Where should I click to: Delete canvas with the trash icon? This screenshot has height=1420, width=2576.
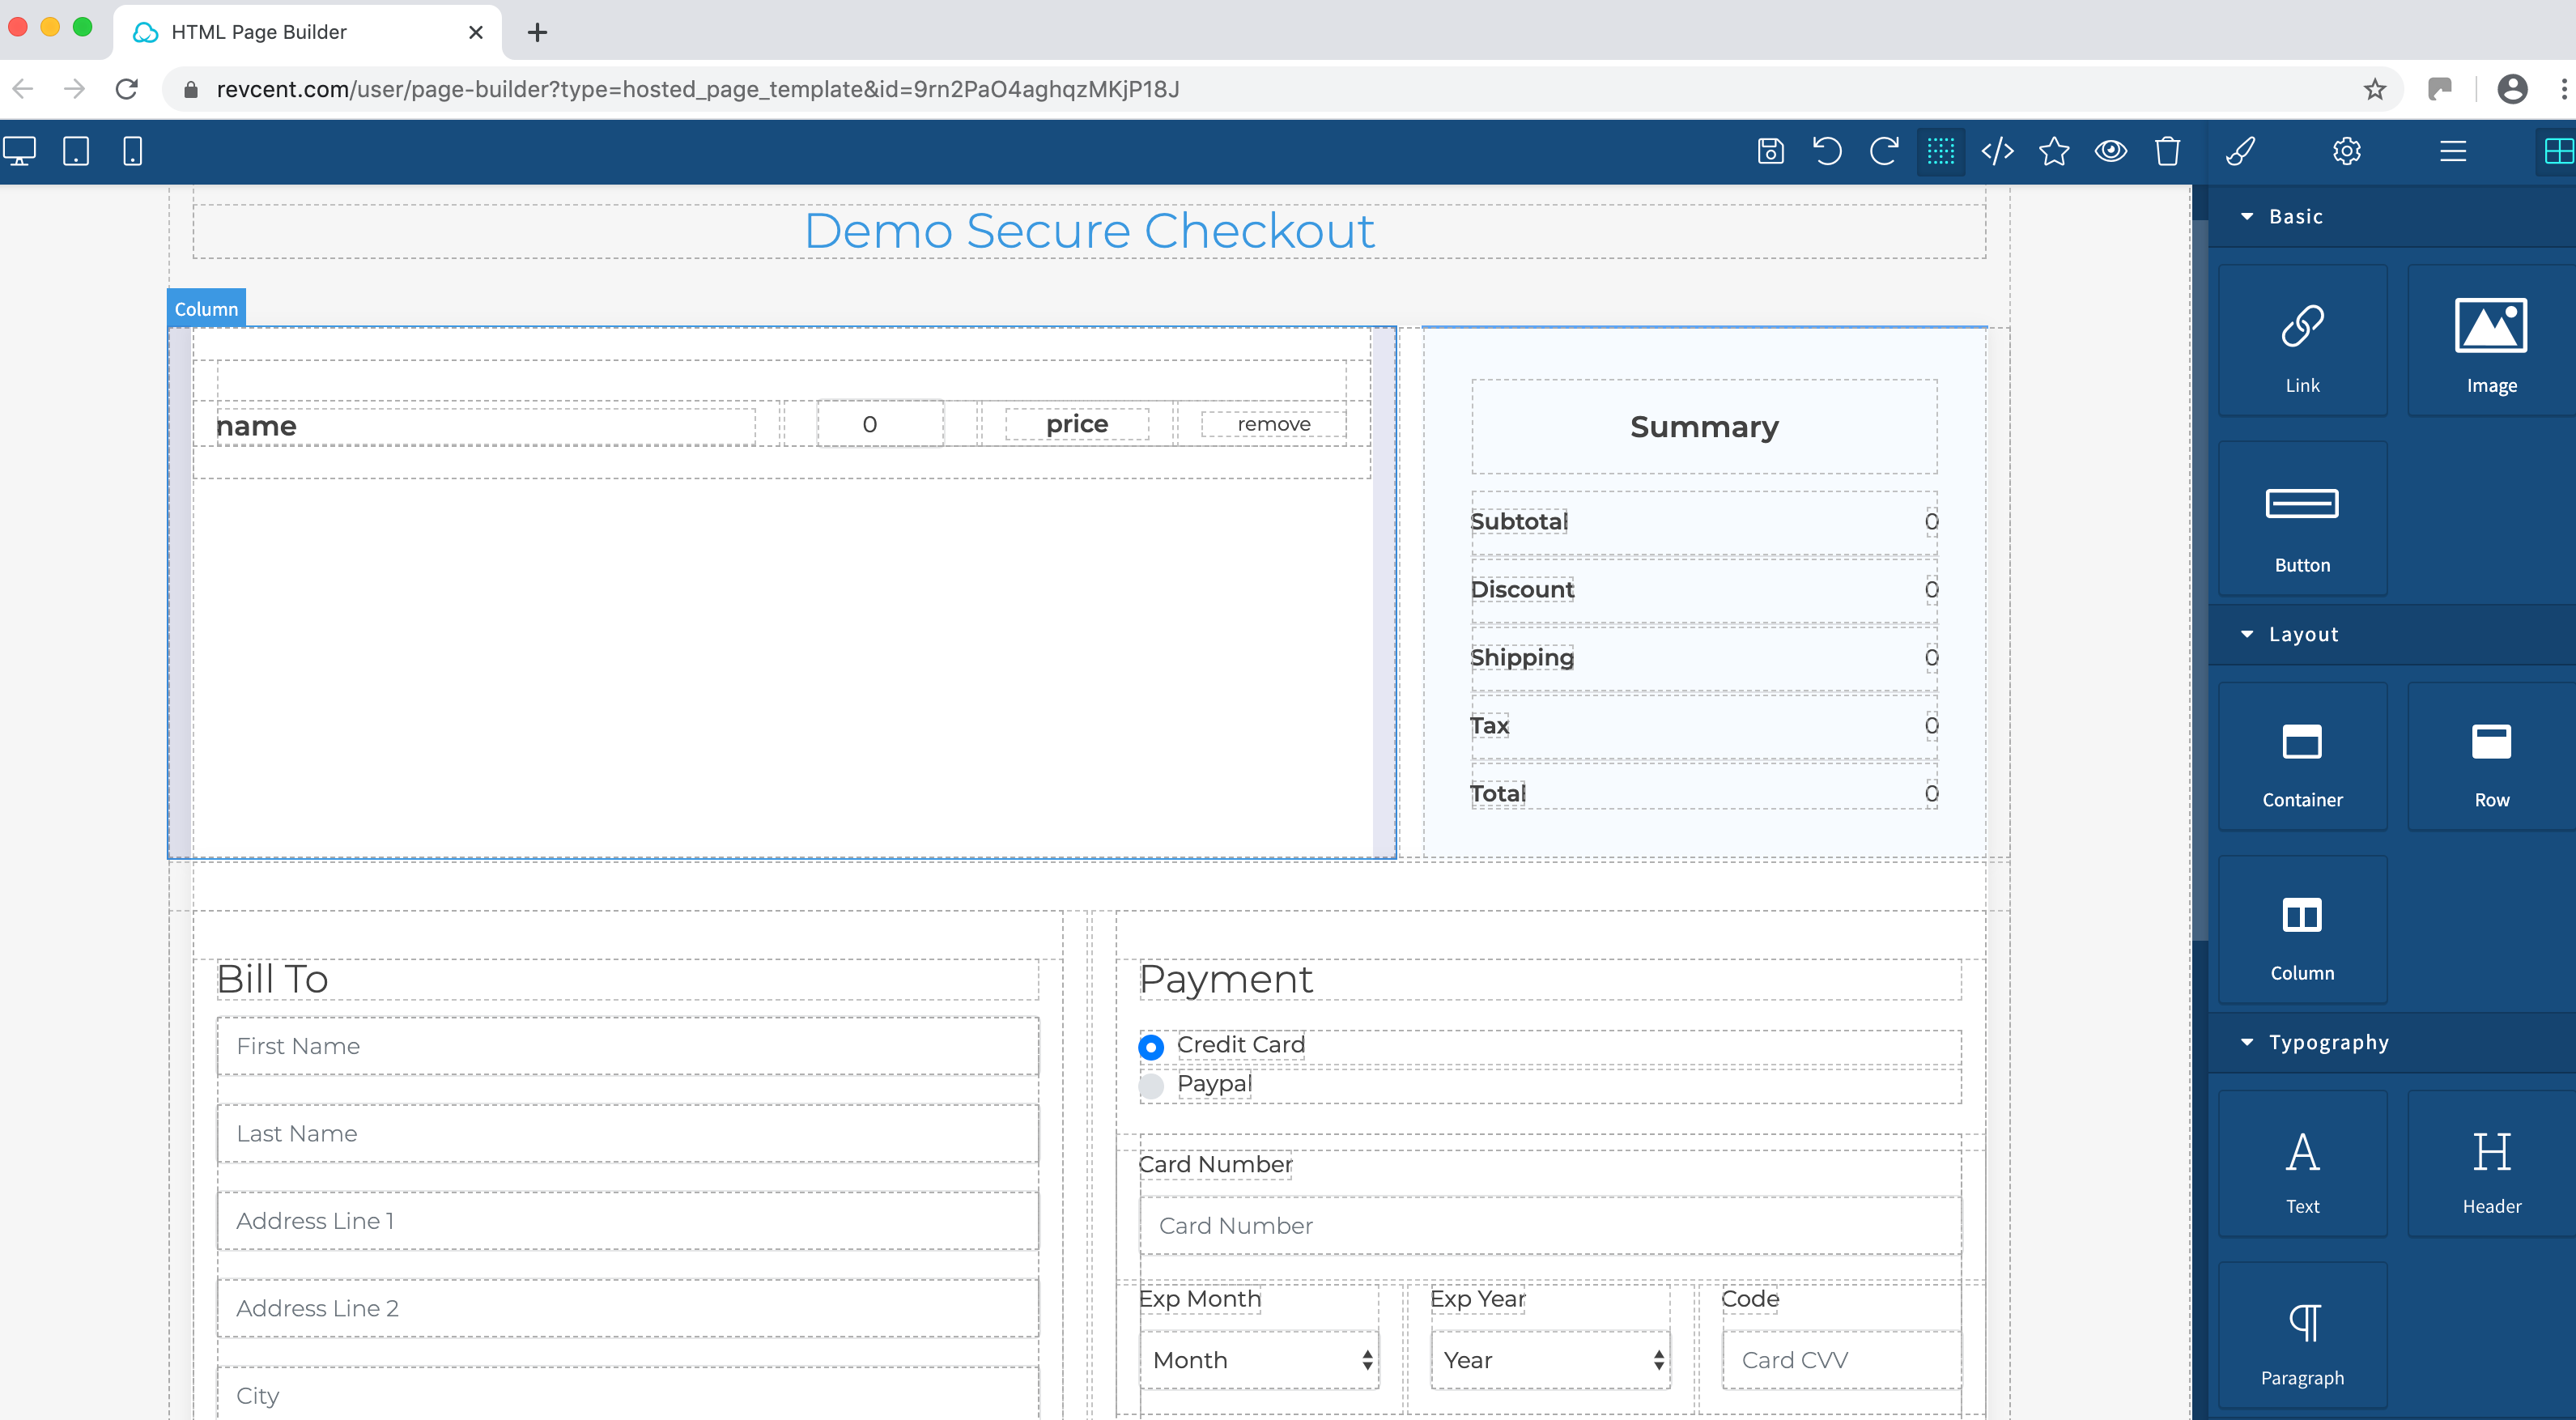coord(2167,151)
